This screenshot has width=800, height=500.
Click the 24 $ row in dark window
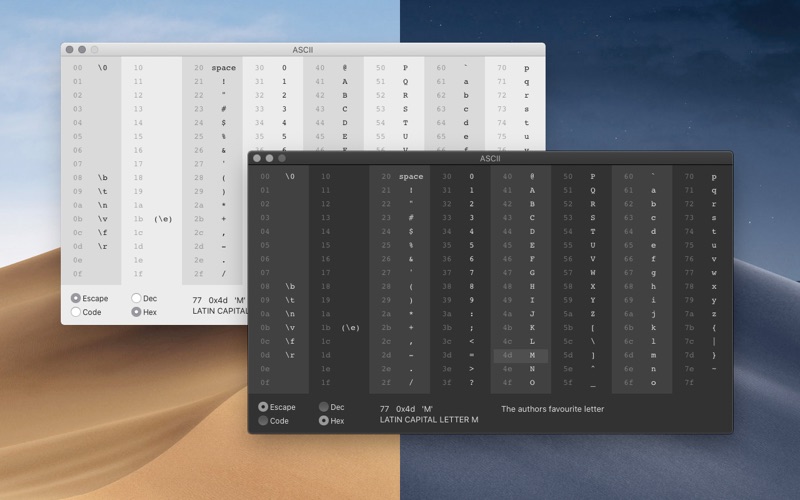click(x=399, y=232)
